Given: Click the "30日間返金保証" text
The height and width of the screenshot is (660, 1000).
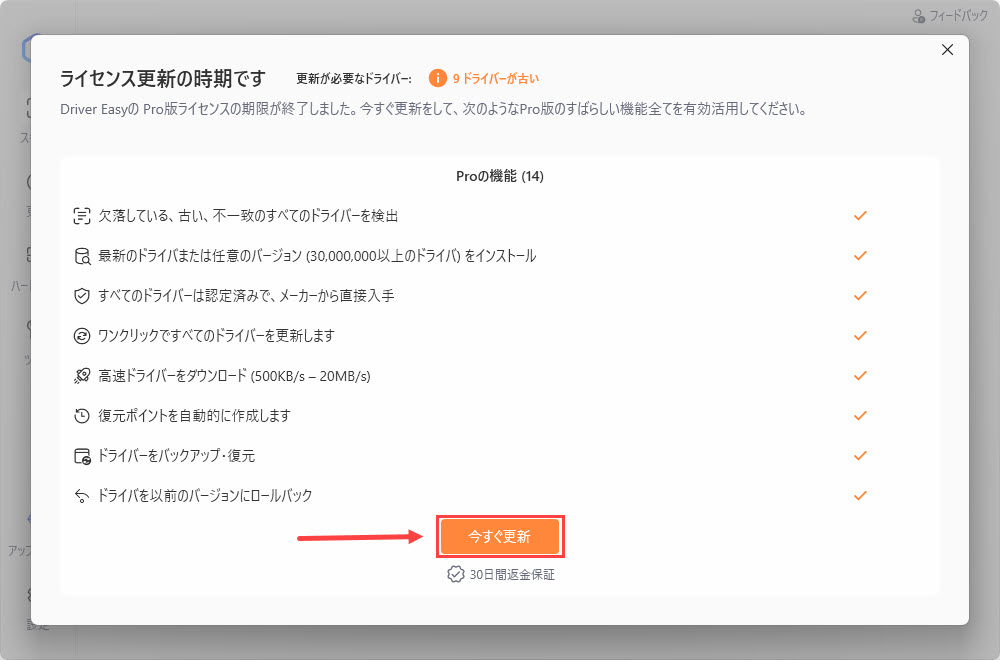Looking at the screenshot, I should point(512,575).
